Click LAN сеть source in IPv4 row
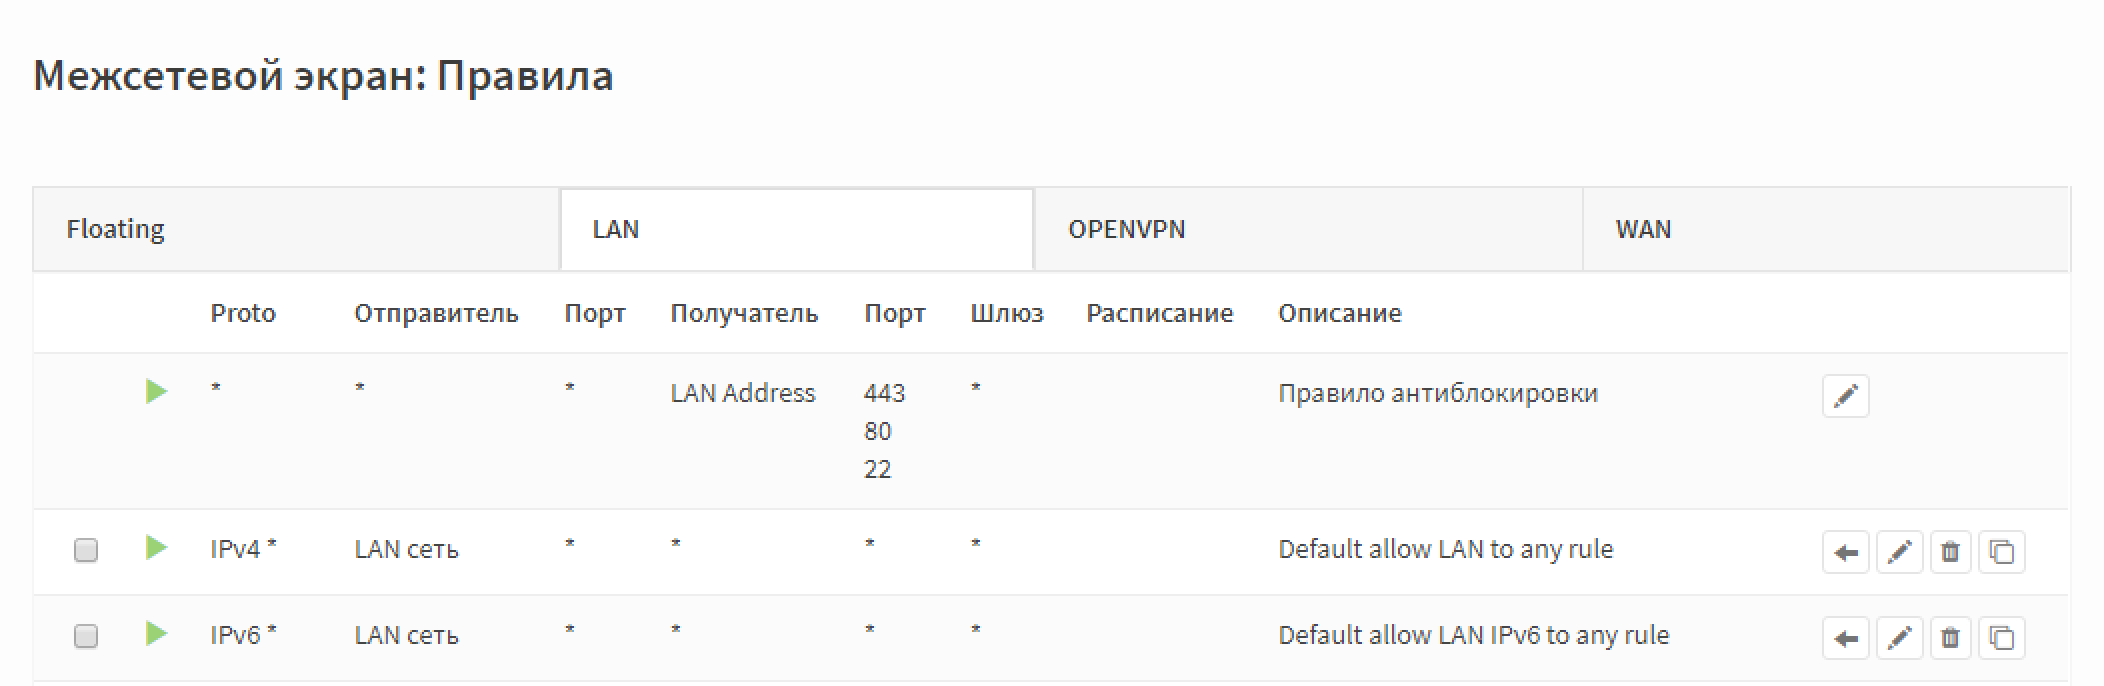The width and height of the screenshot is (2104, 686). click(406, 549)
